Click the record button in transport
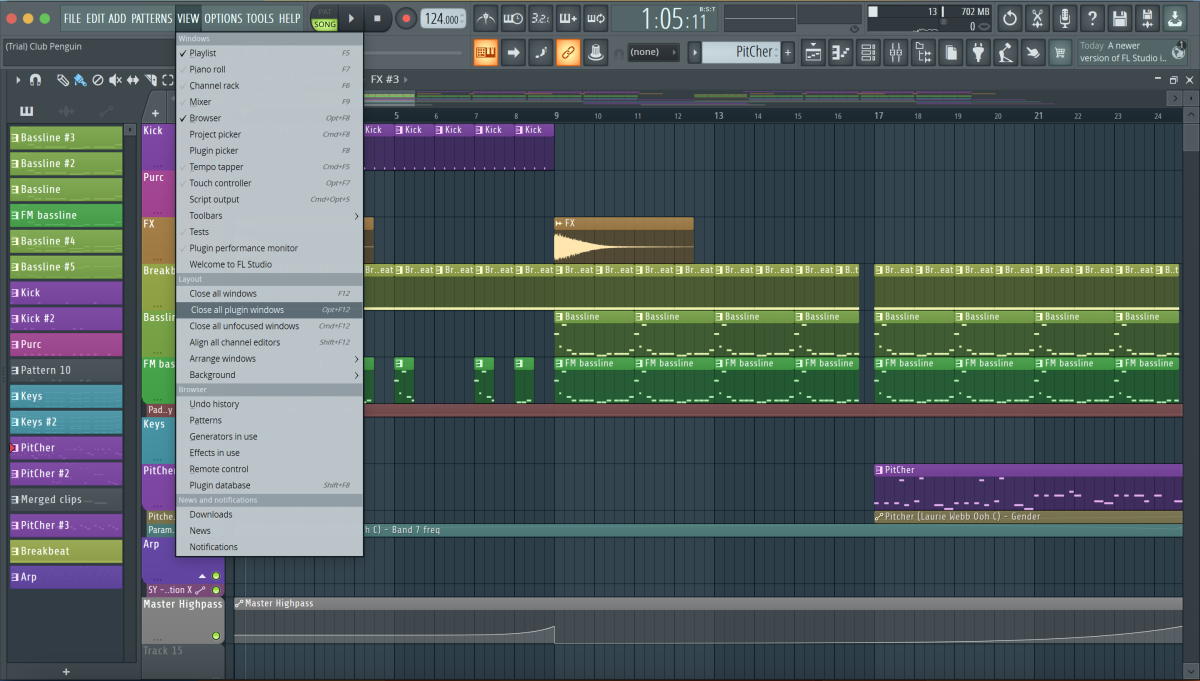The image size is (1200, 681). [x=406, y=18]
